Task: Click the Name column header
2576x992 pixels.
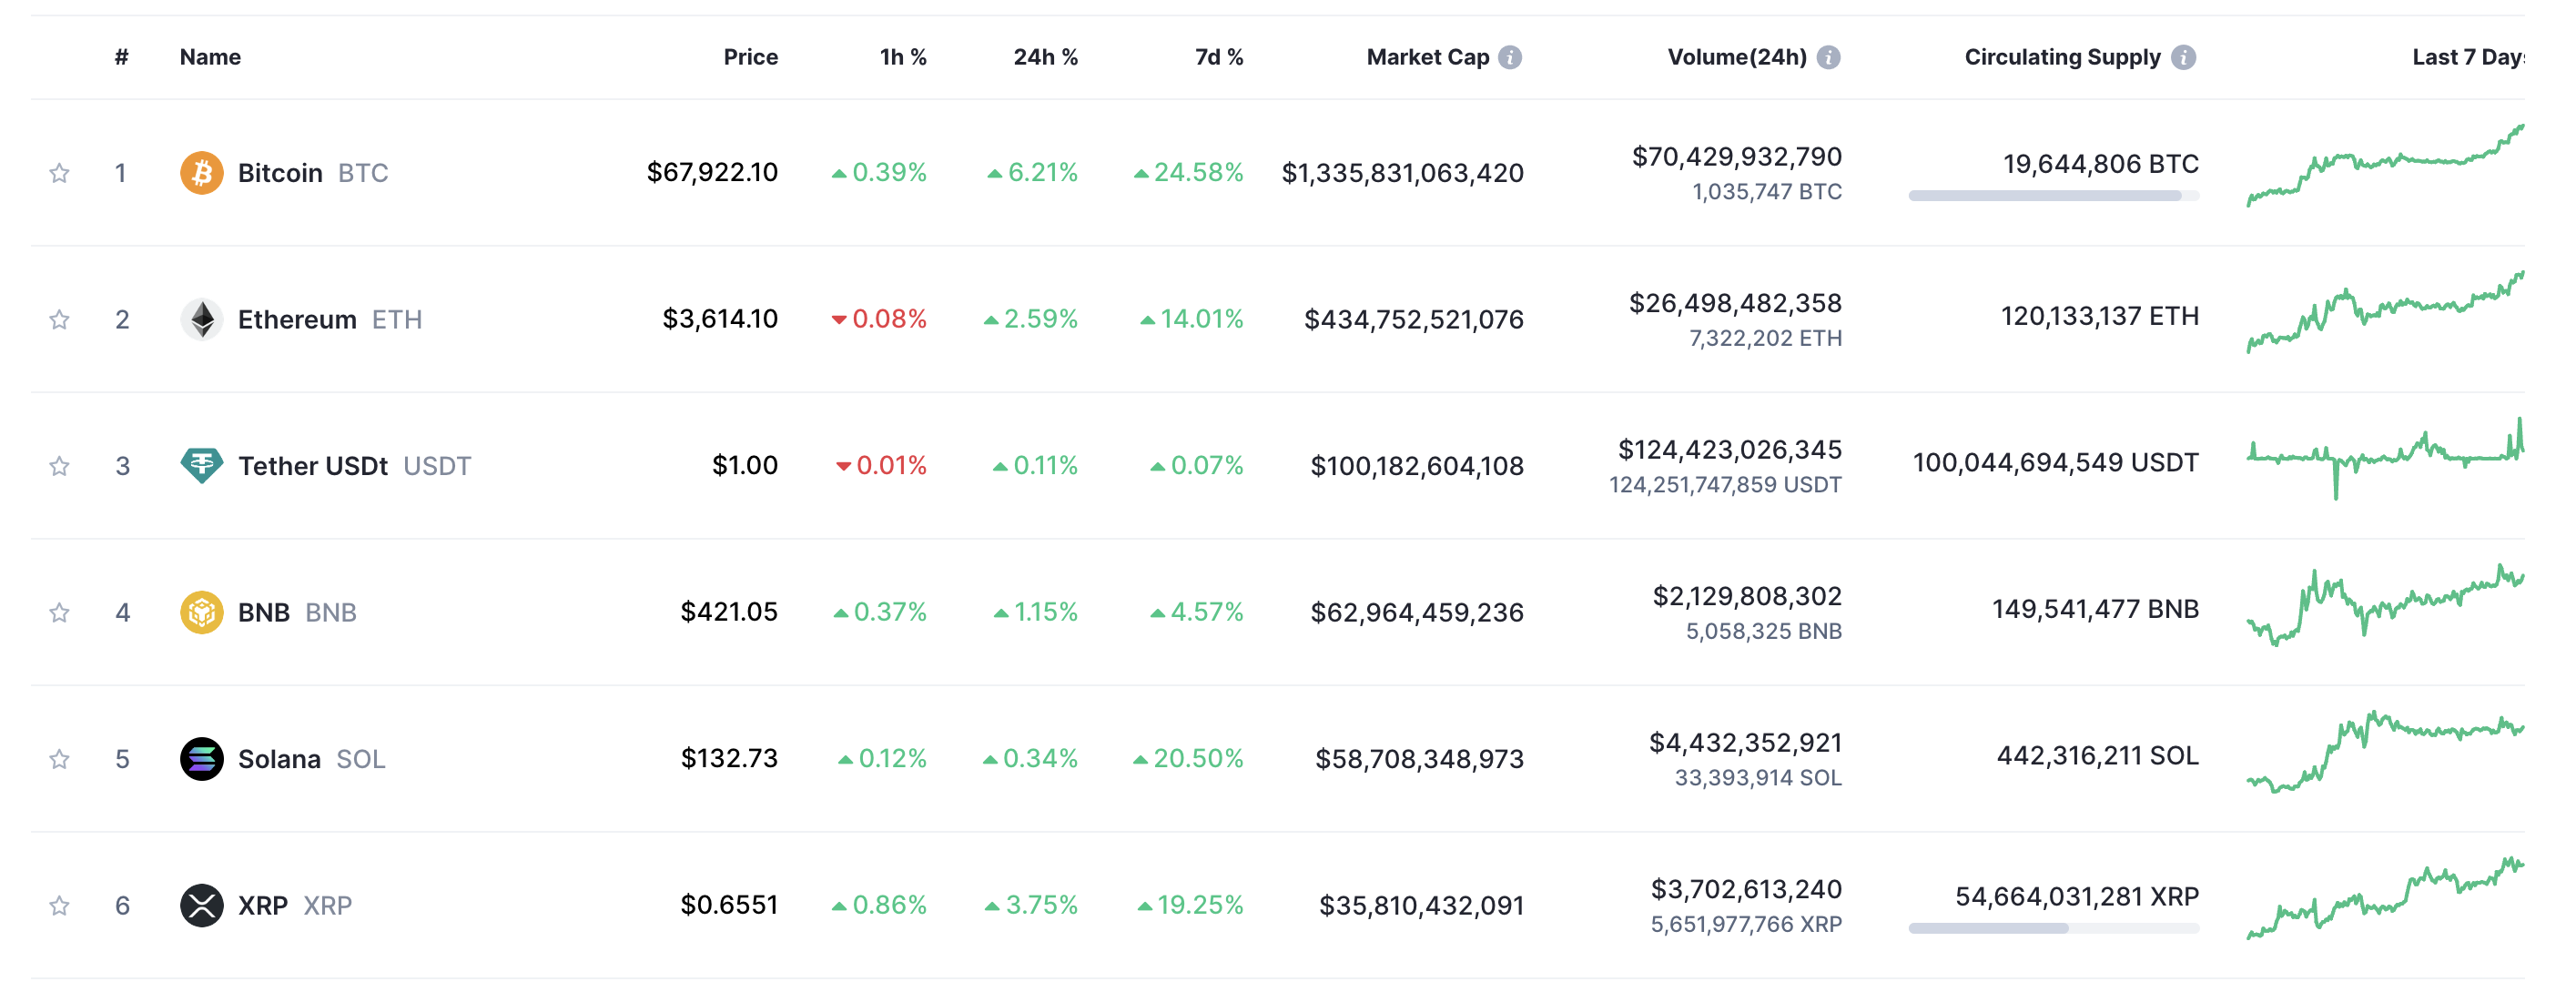Action: [210, 58]
